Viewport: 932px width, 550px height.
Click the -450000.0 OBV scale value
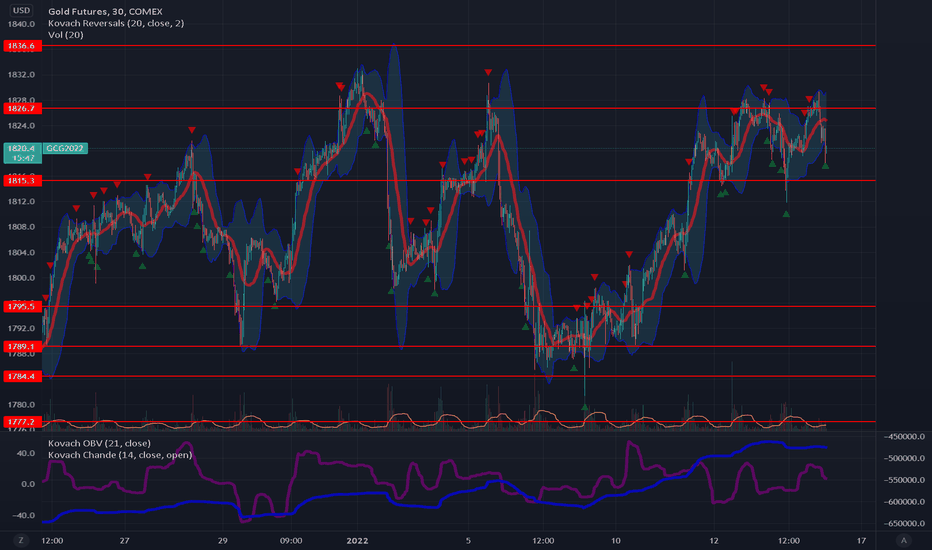[x=905, y=436]
